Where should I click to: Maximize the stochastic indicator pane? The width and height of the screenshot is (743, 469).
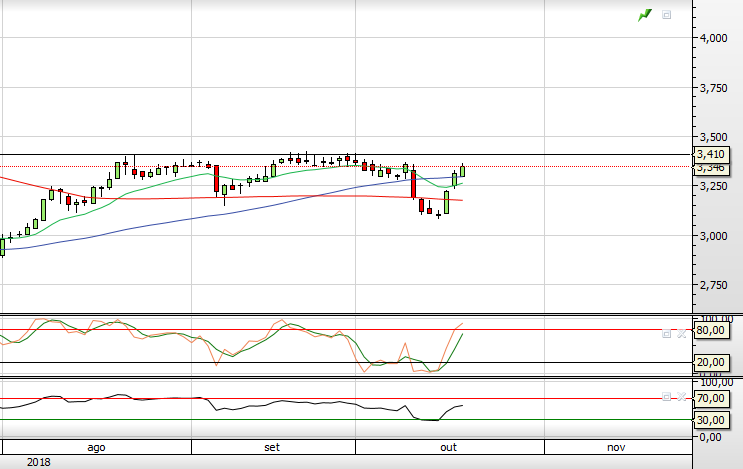(x=666, y=334)
